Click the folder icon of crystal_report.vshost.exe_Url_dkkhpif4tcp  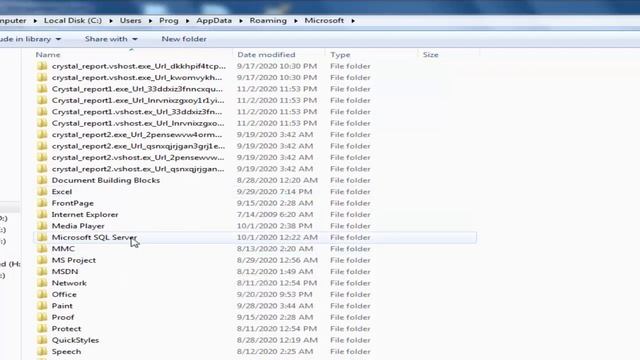pos(42,66)
